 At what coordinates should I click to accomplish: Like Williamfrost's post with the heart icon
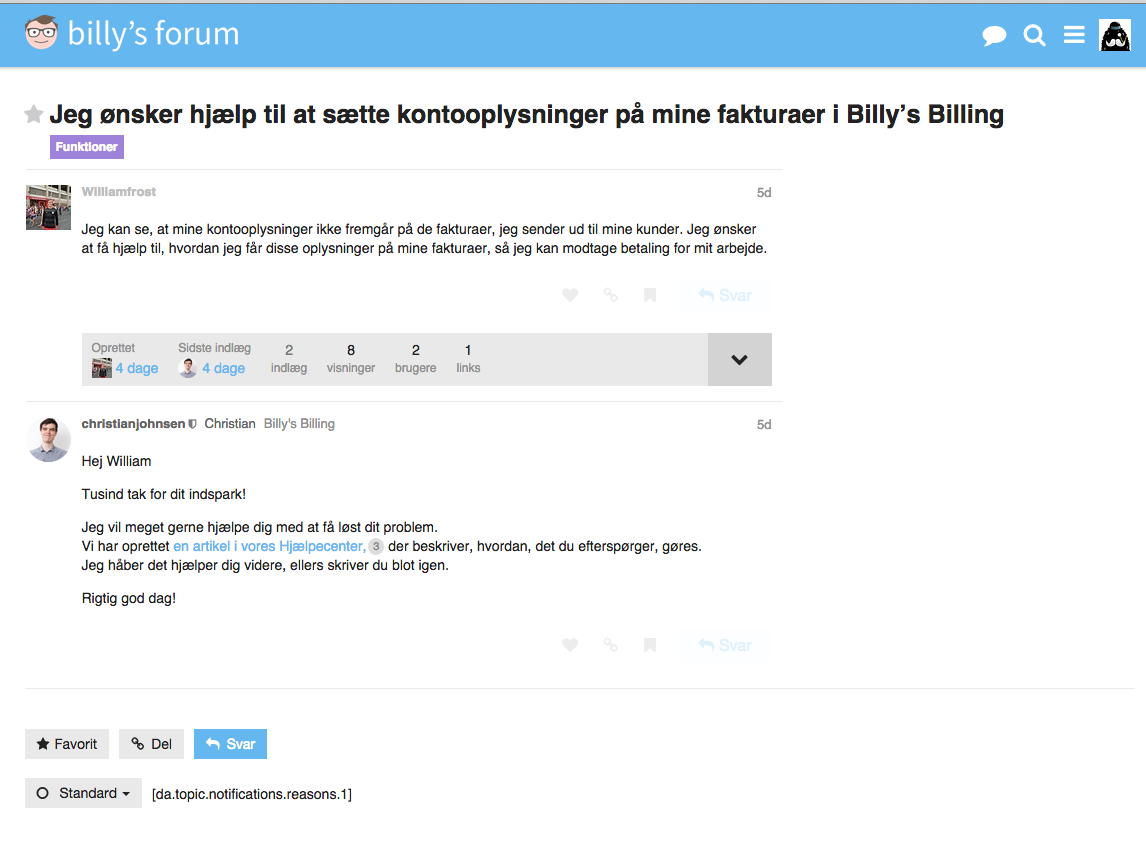570,295
